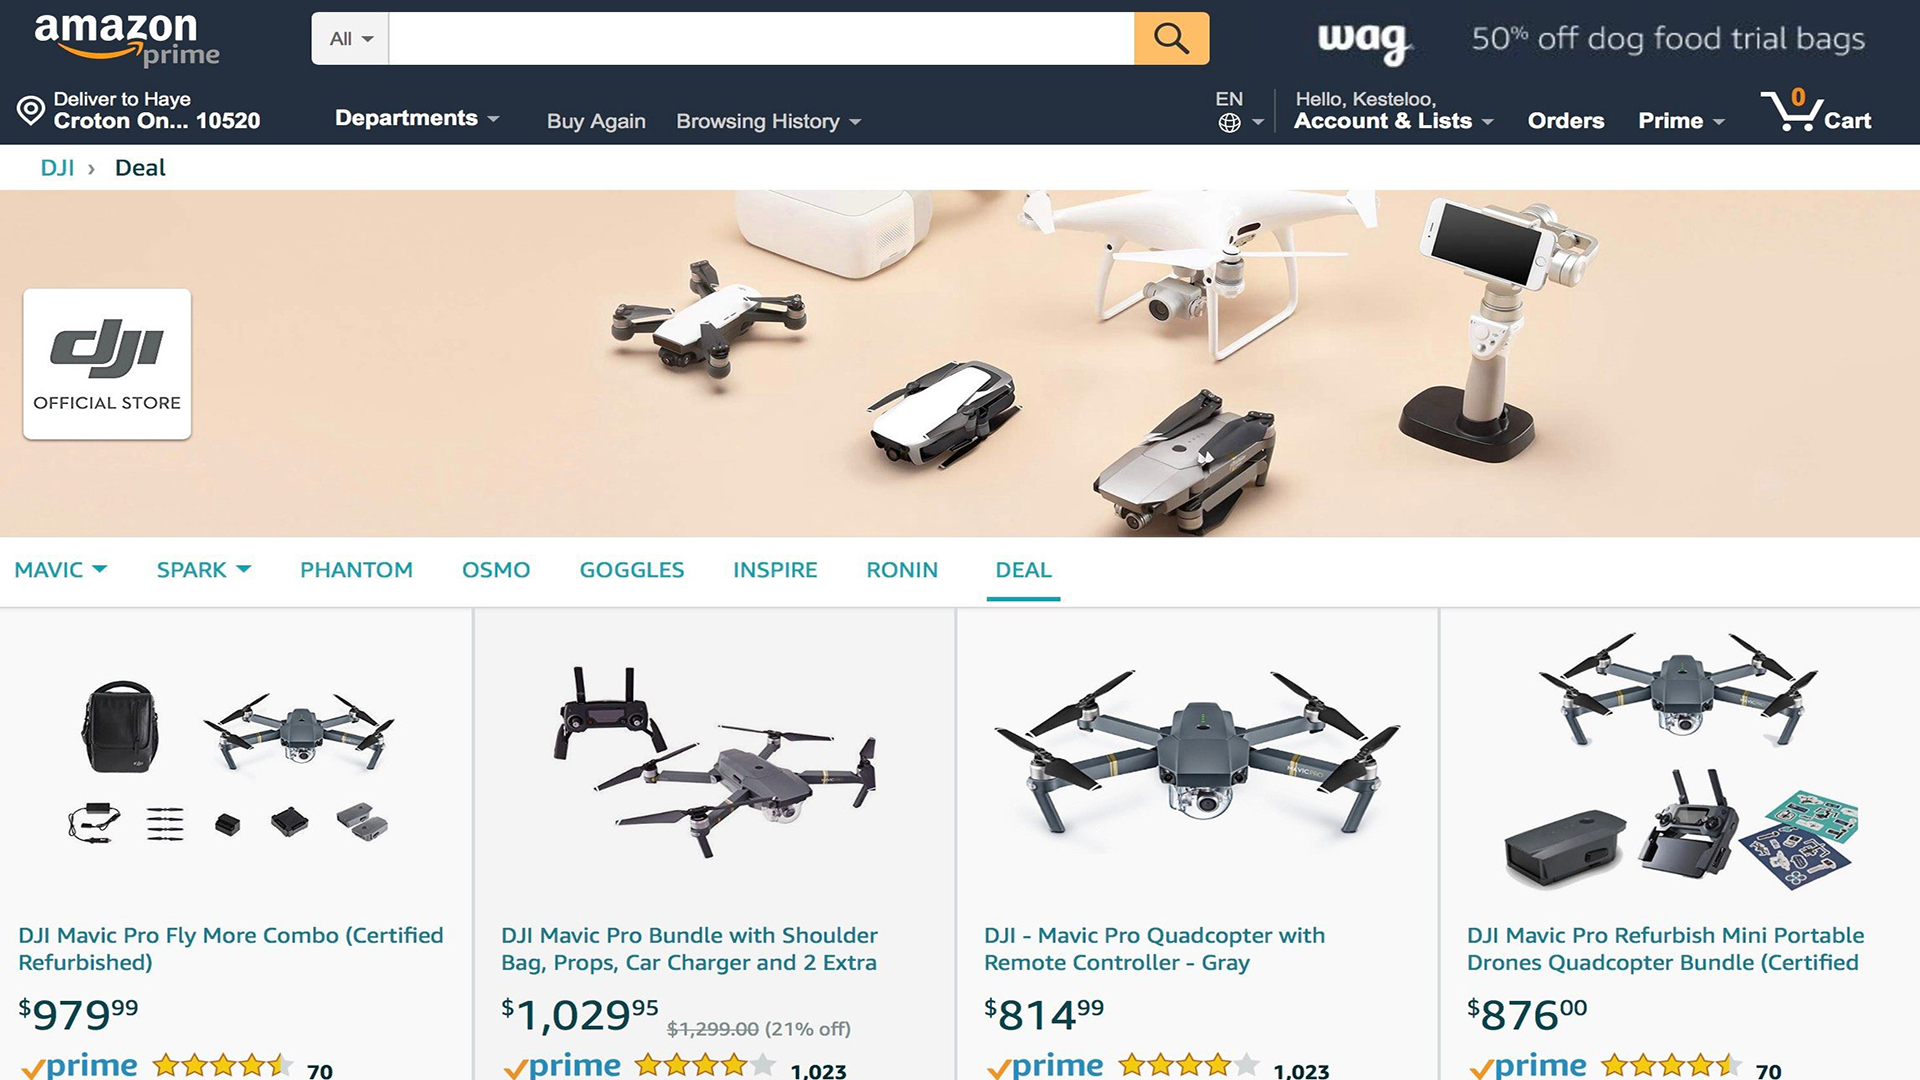Click the globe language icon
This screenshot has height=1080, width=1920.
(x=1229, y=122)
